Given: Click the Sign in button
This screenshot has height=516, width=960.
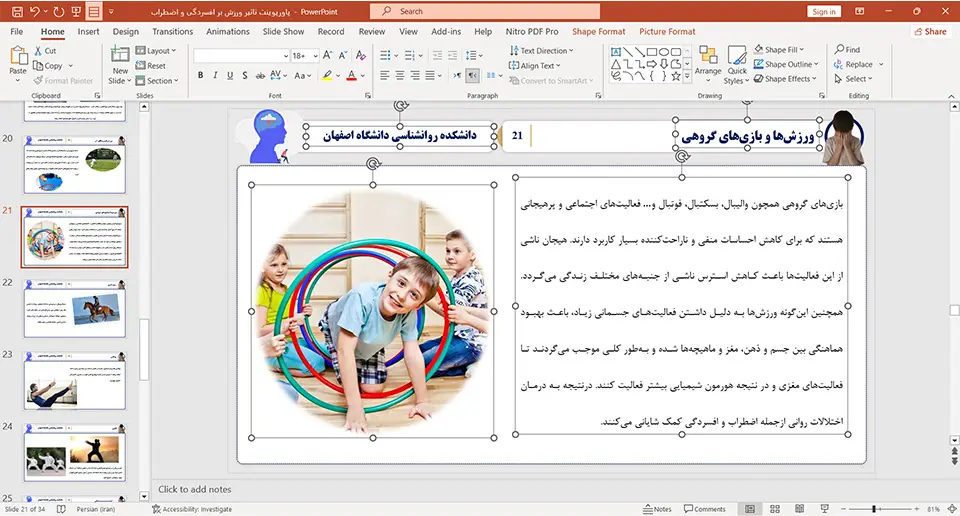Looking at the screenshot, I should click(x=824, y=12).
